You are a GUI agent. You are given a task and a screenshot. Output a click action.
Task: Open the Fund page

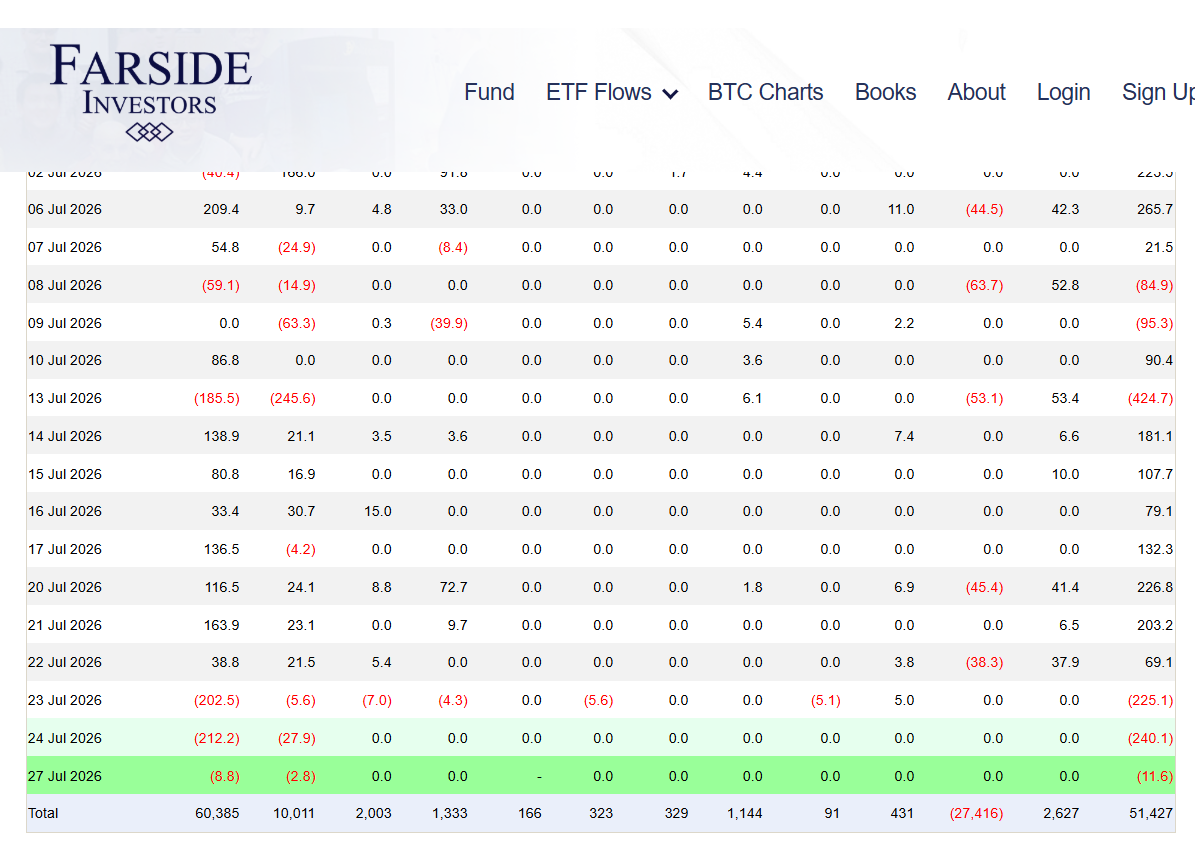coord(489,92)
